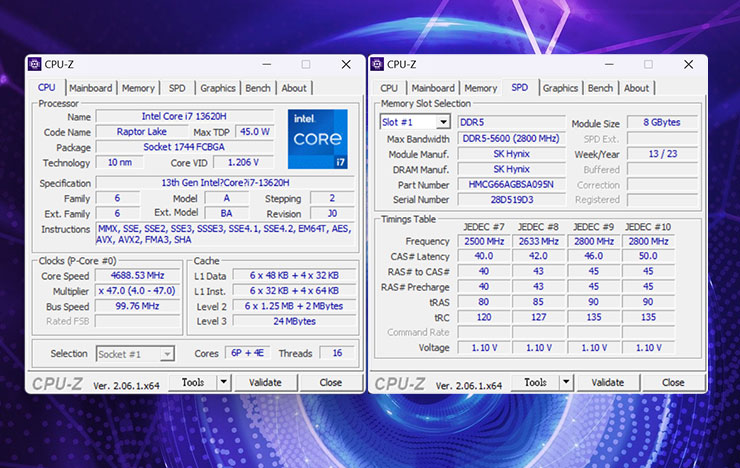Image resolution: width=740 pixels, height=468 pixels.
Task: Expand Tools dropdown arrow in right window
Action: 566,382
